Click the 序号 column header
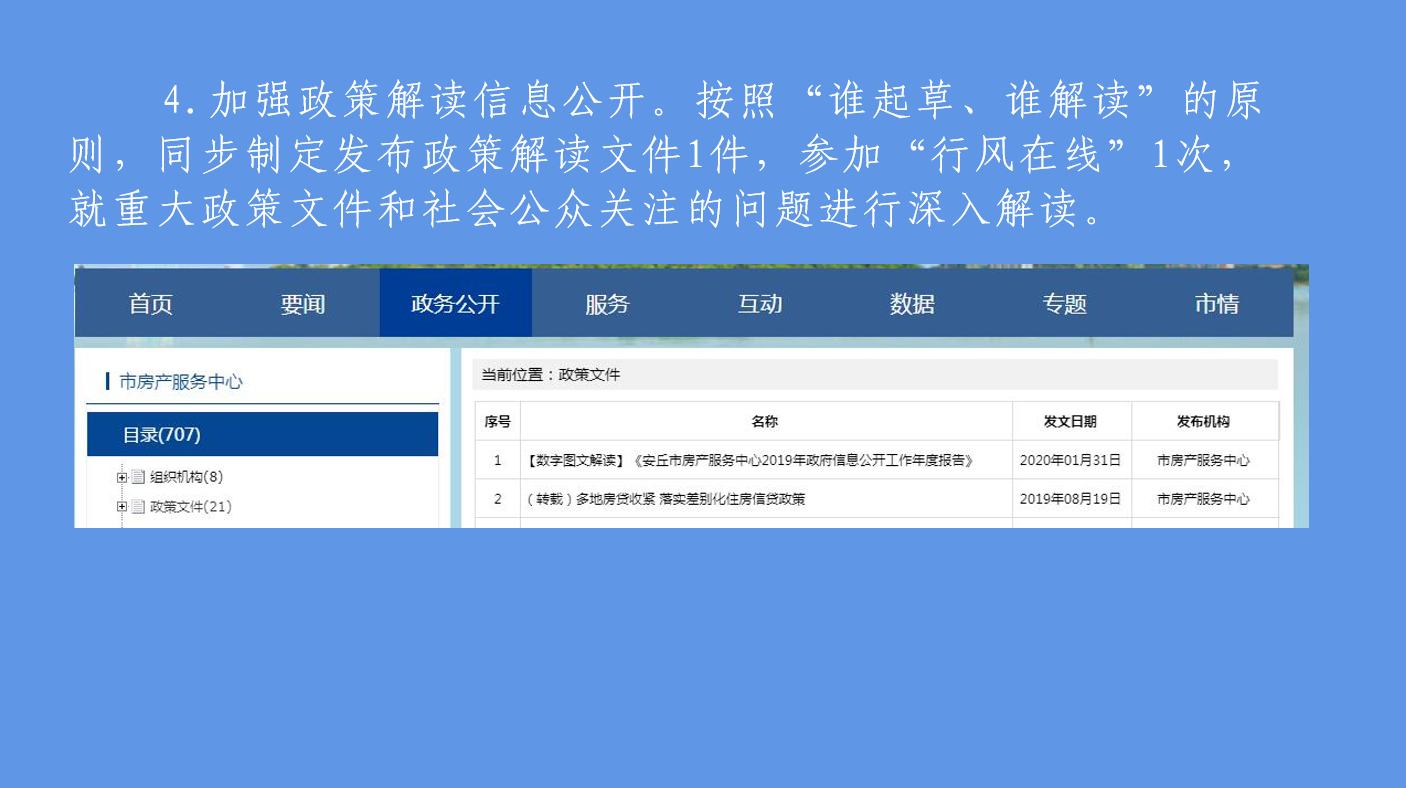The height and width of the screenshot is (788, 1406). click(x=497, y=421)
